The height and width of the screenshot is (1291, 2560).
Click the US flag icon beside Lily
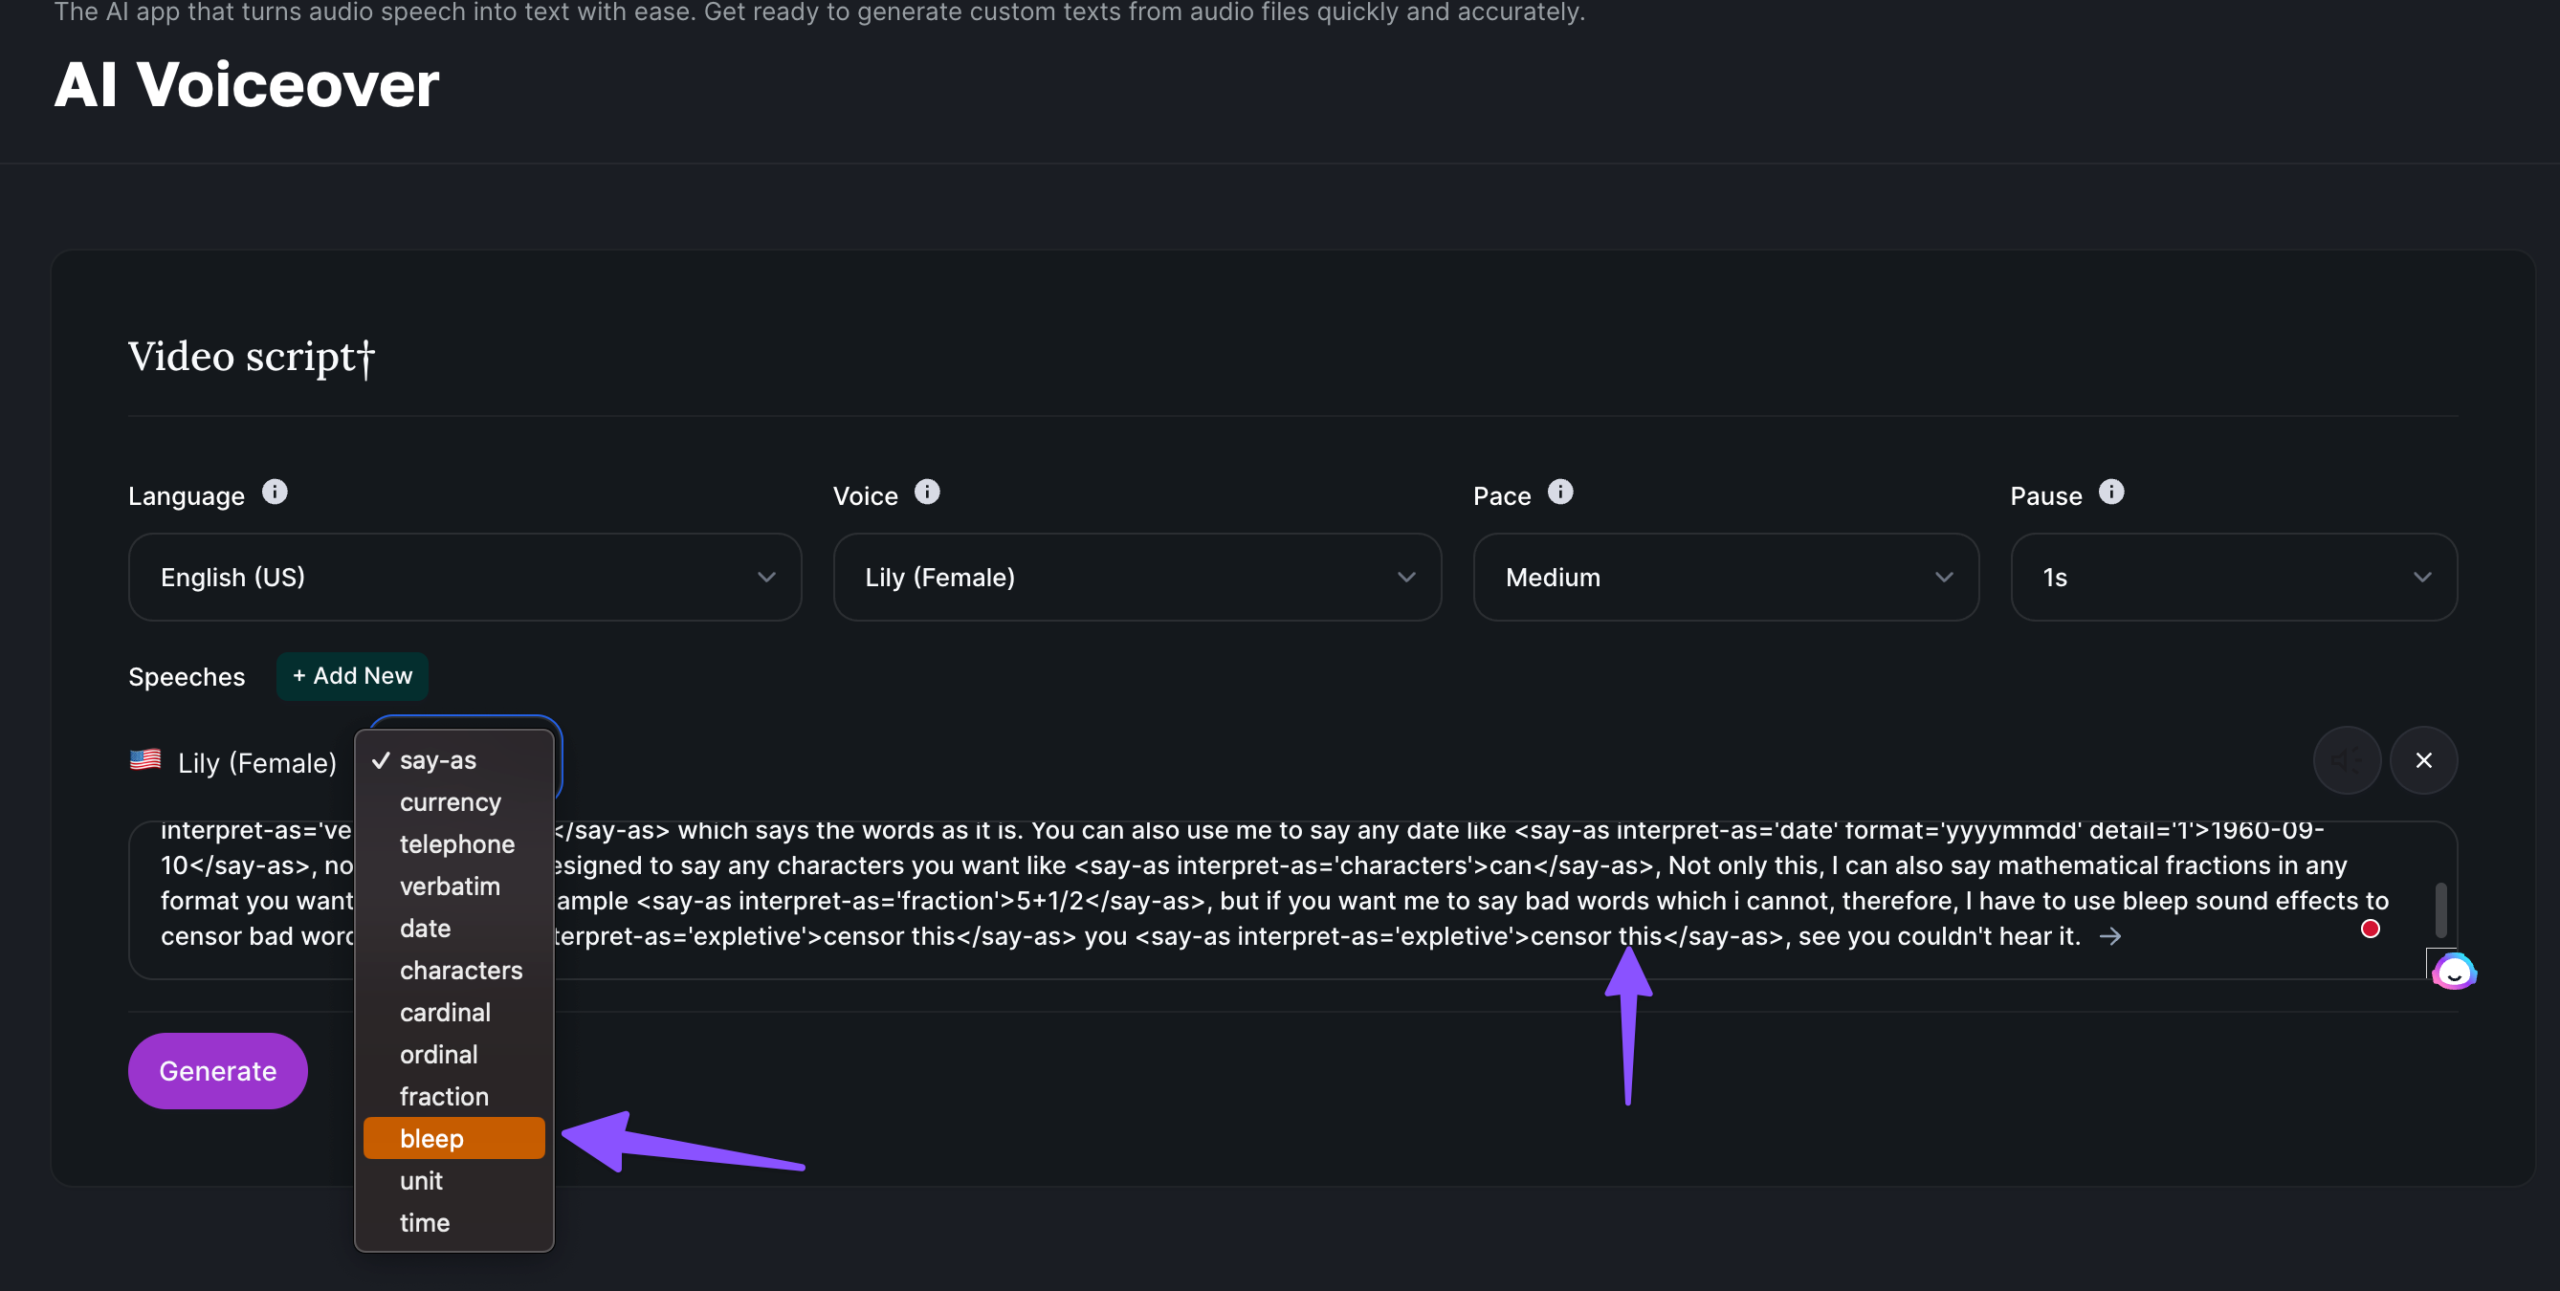[146, 760]
